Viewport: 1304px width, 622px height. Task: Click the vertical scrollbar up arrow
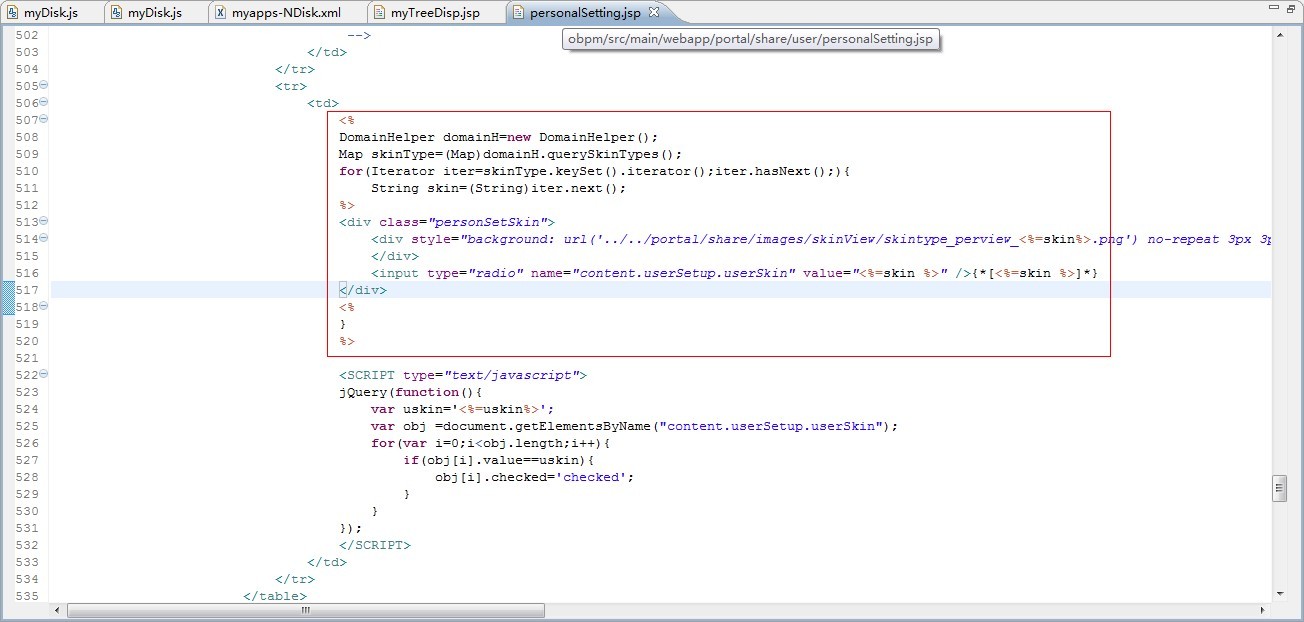pyautogui.click(x=1279, y=34)
